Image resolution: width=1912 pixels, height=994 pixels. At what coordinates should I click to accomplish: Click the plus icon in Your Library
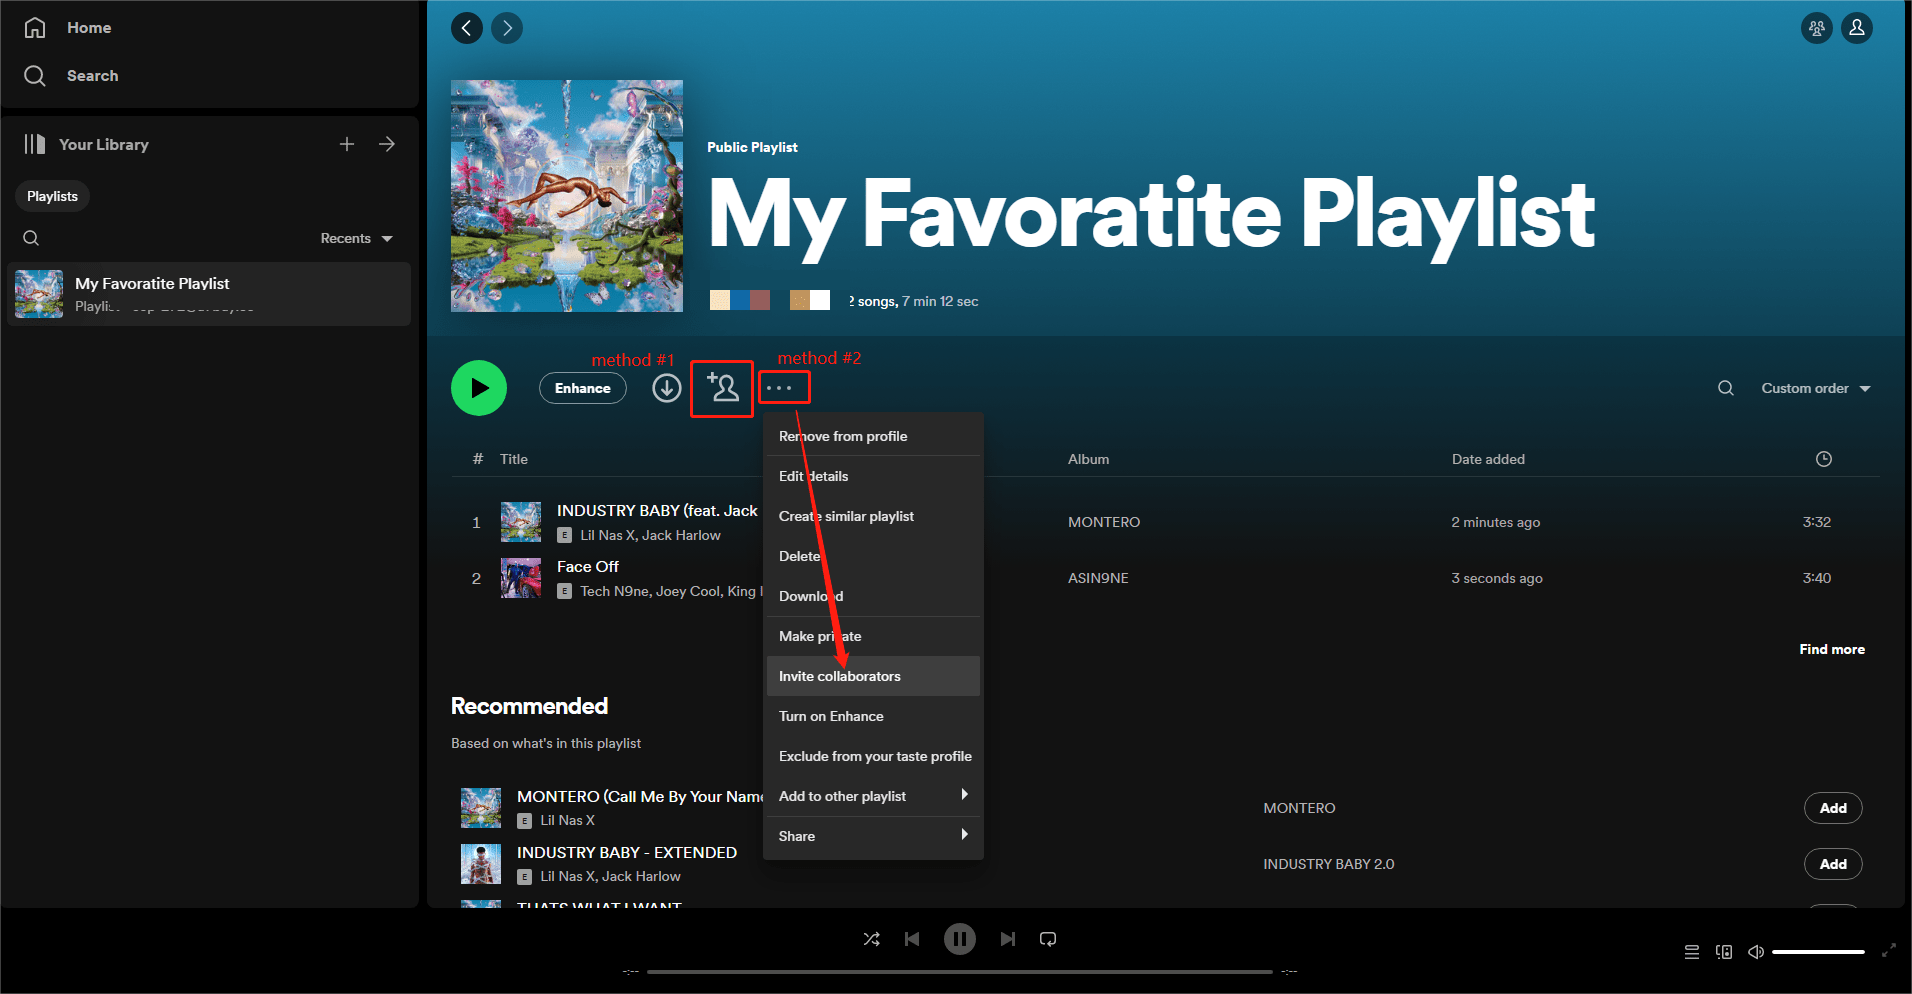[347, 144]
